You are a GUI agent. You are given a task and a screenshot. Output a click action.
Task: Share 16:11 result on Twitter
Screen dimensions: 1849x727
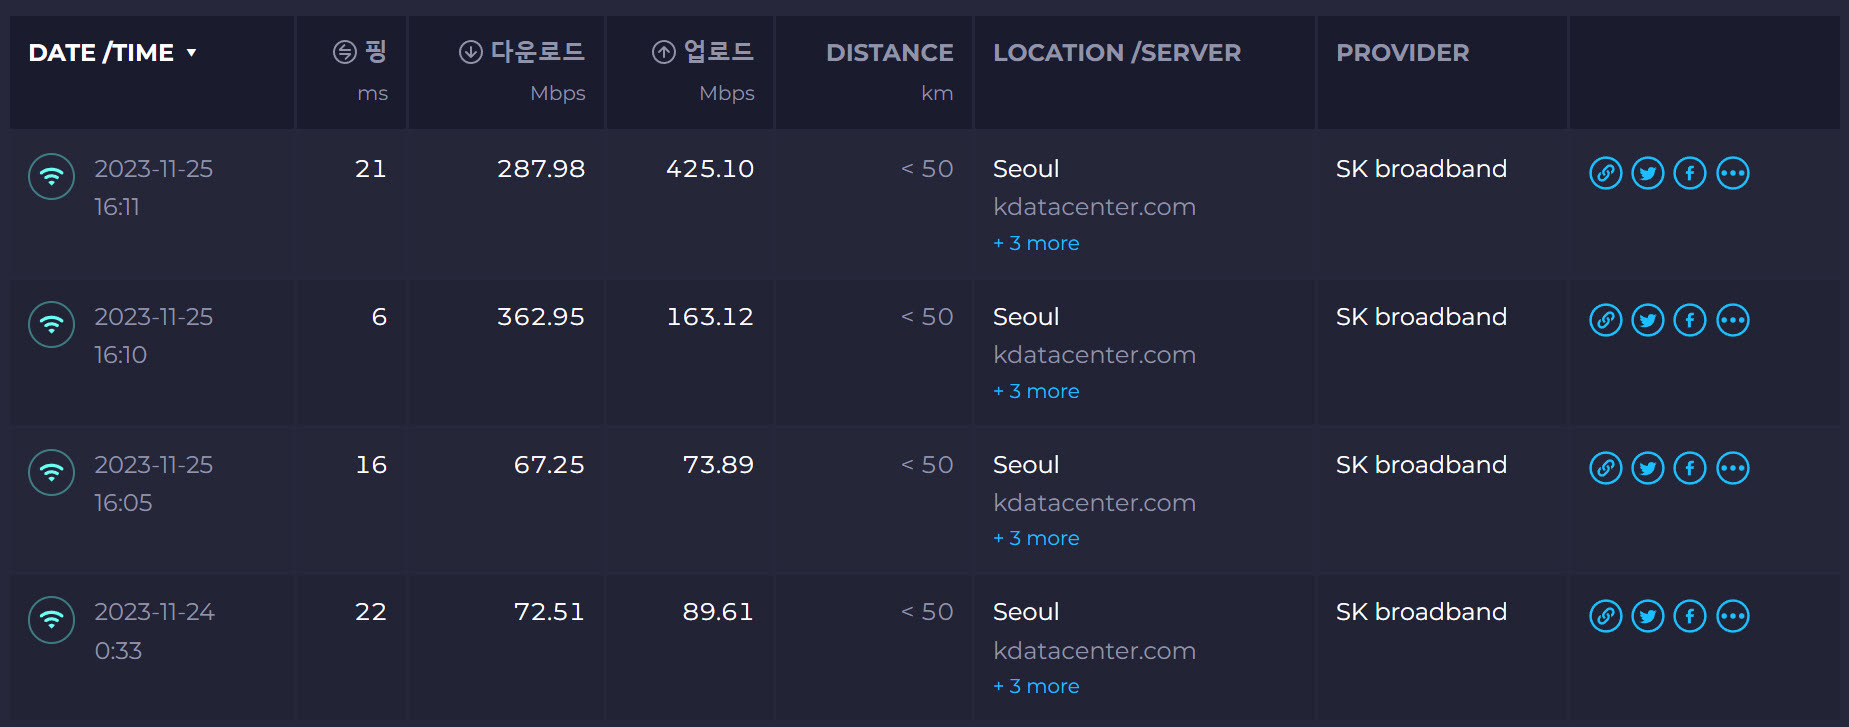coord(1647,173)
